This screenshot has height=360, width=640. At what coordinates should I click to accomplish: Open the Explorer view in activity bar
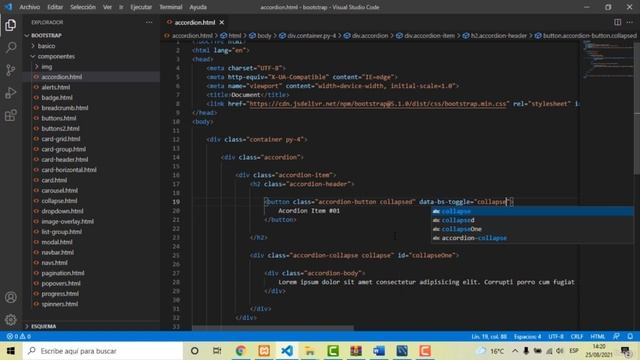point(11,25)
